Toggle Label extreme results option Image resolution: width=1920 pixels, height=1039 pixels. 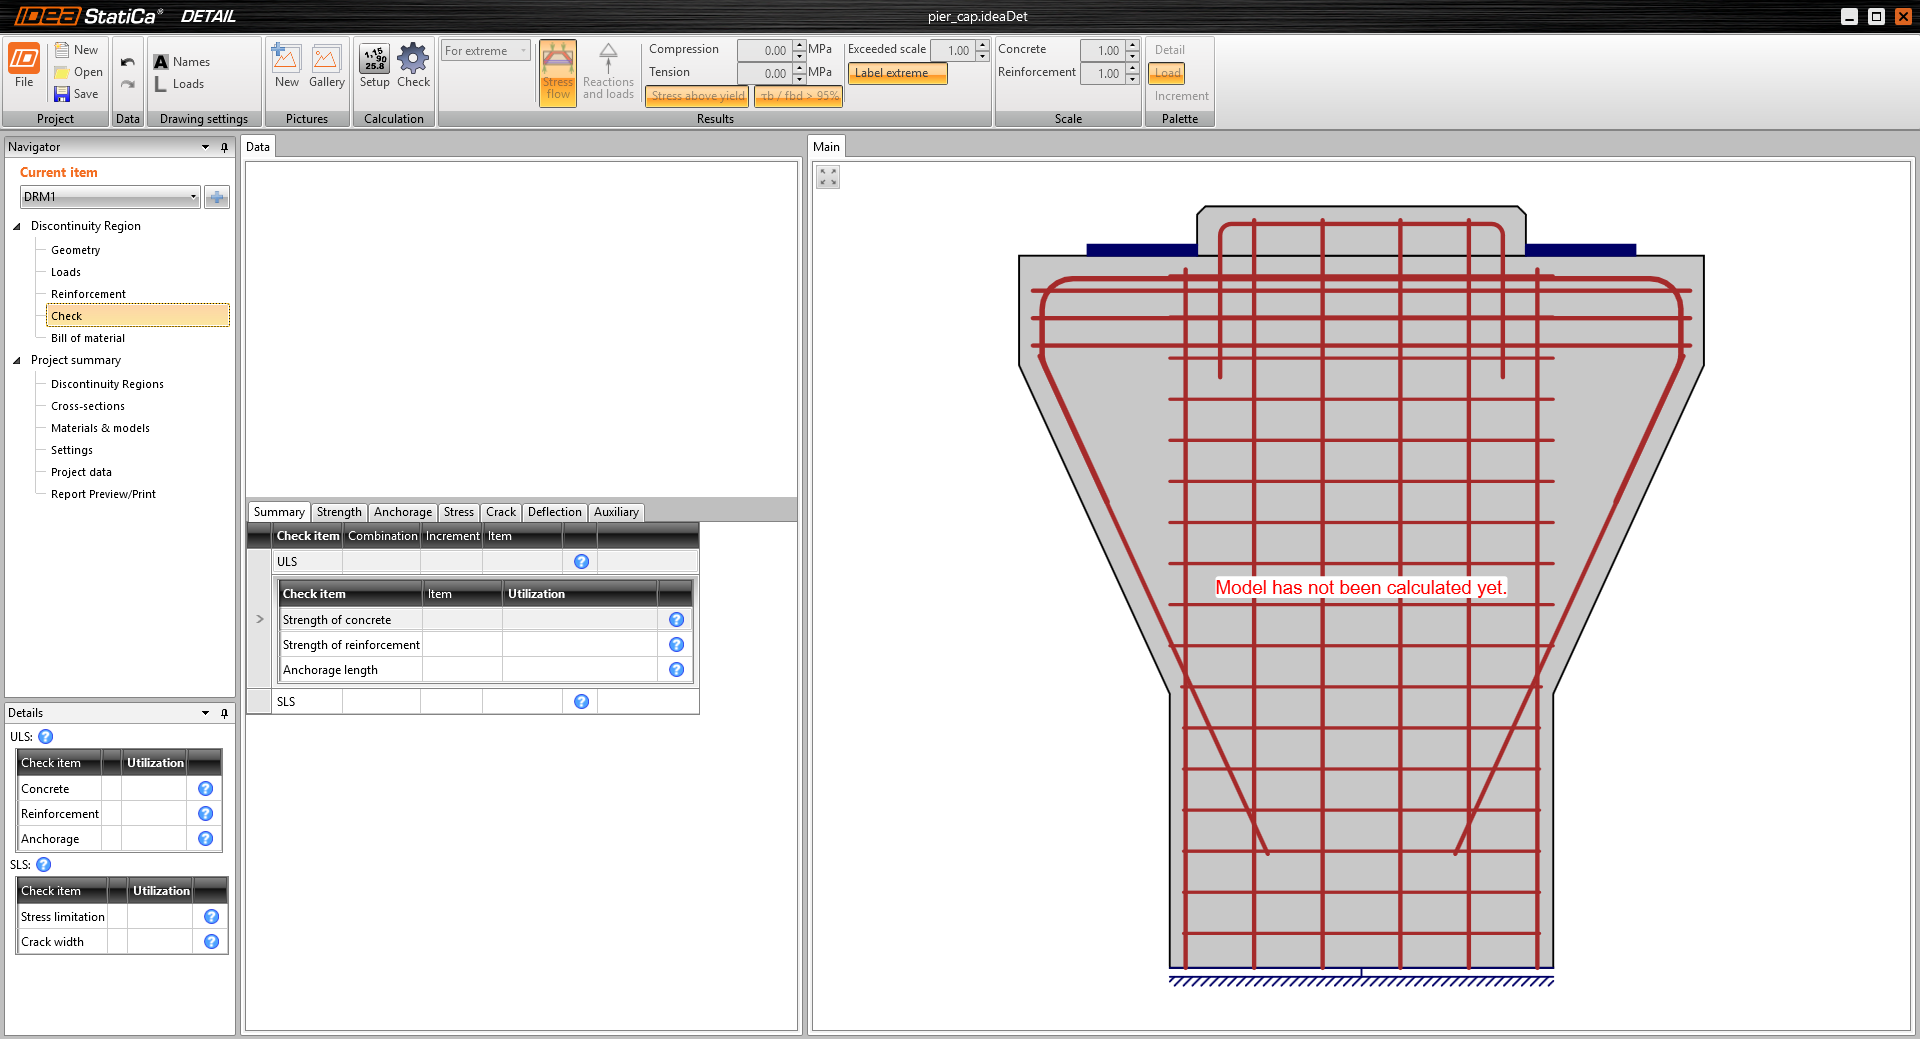tap(896, 73)
